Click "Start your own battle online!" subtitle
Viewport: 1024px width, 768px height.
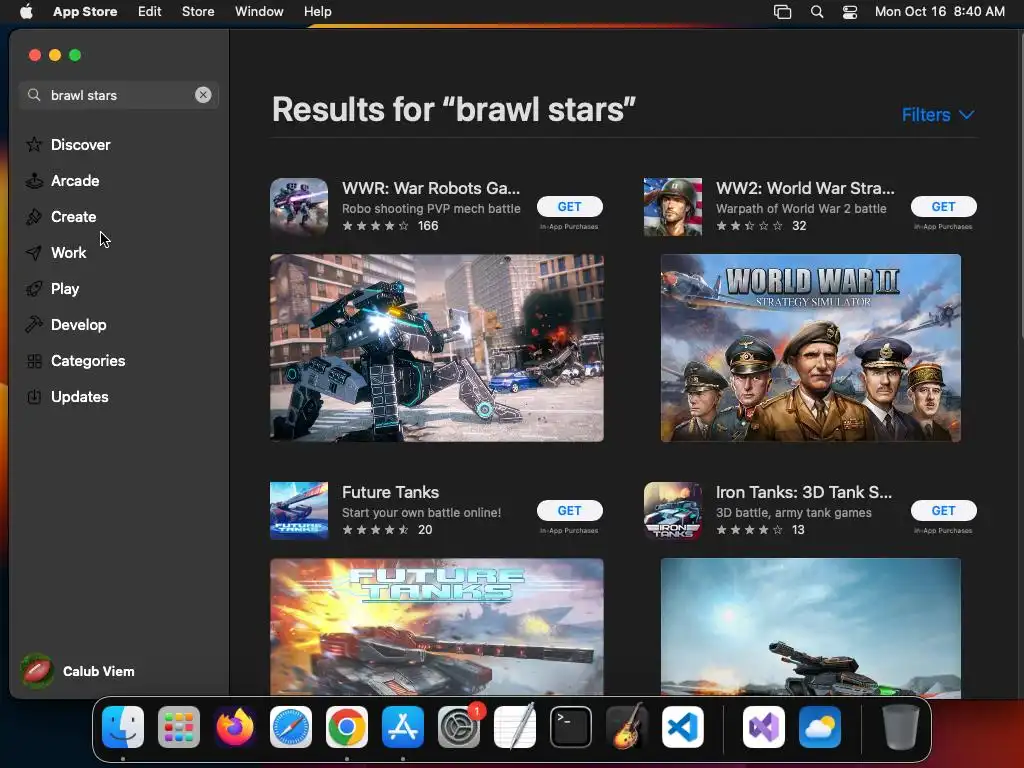tap(421, 513)
